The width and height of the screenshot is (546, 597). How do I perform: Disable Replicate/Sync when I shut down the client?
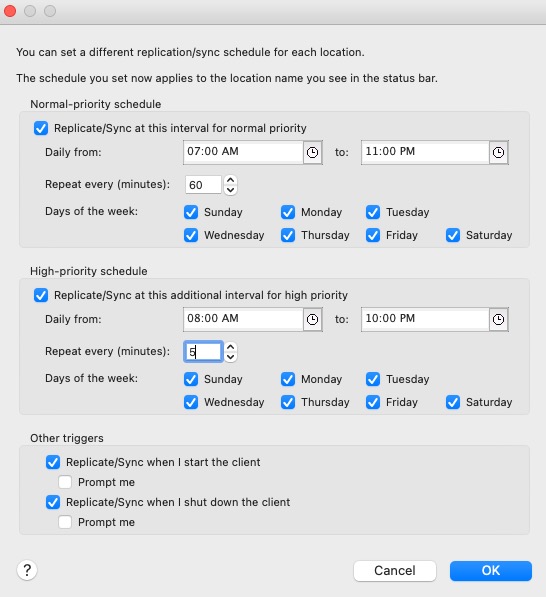coord(53,502)
